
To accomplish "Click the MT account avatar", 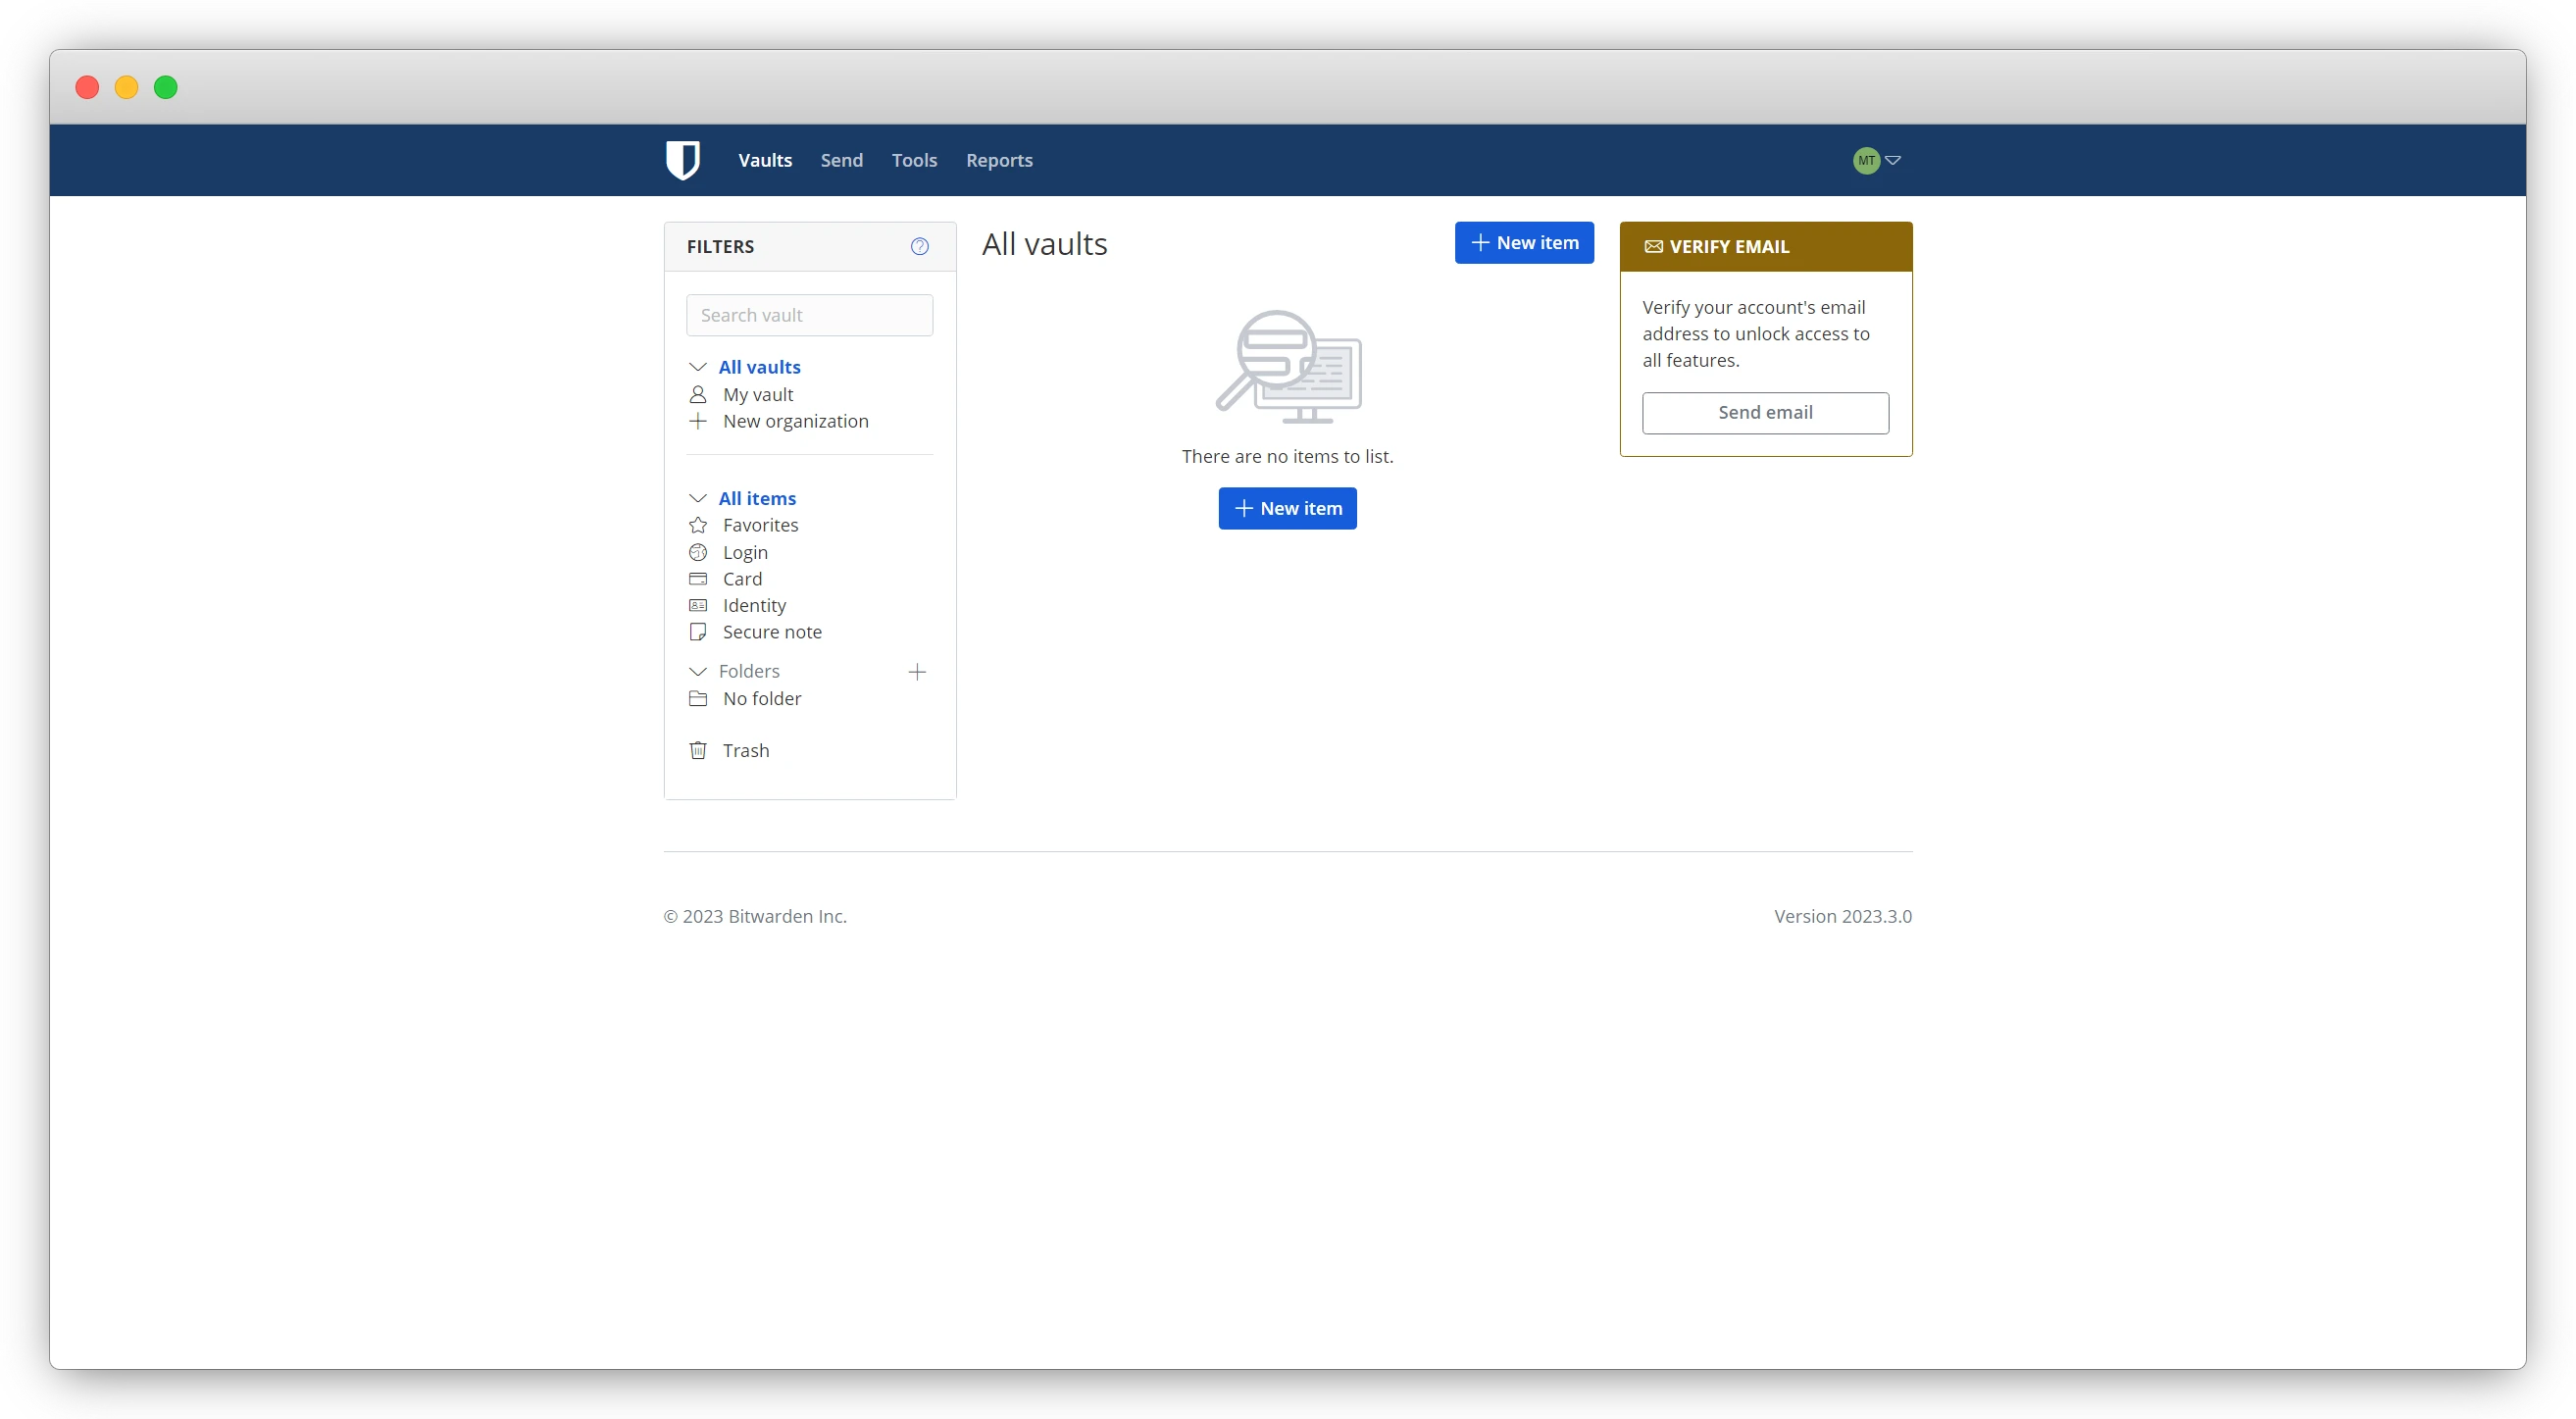I will point(1865,160).
